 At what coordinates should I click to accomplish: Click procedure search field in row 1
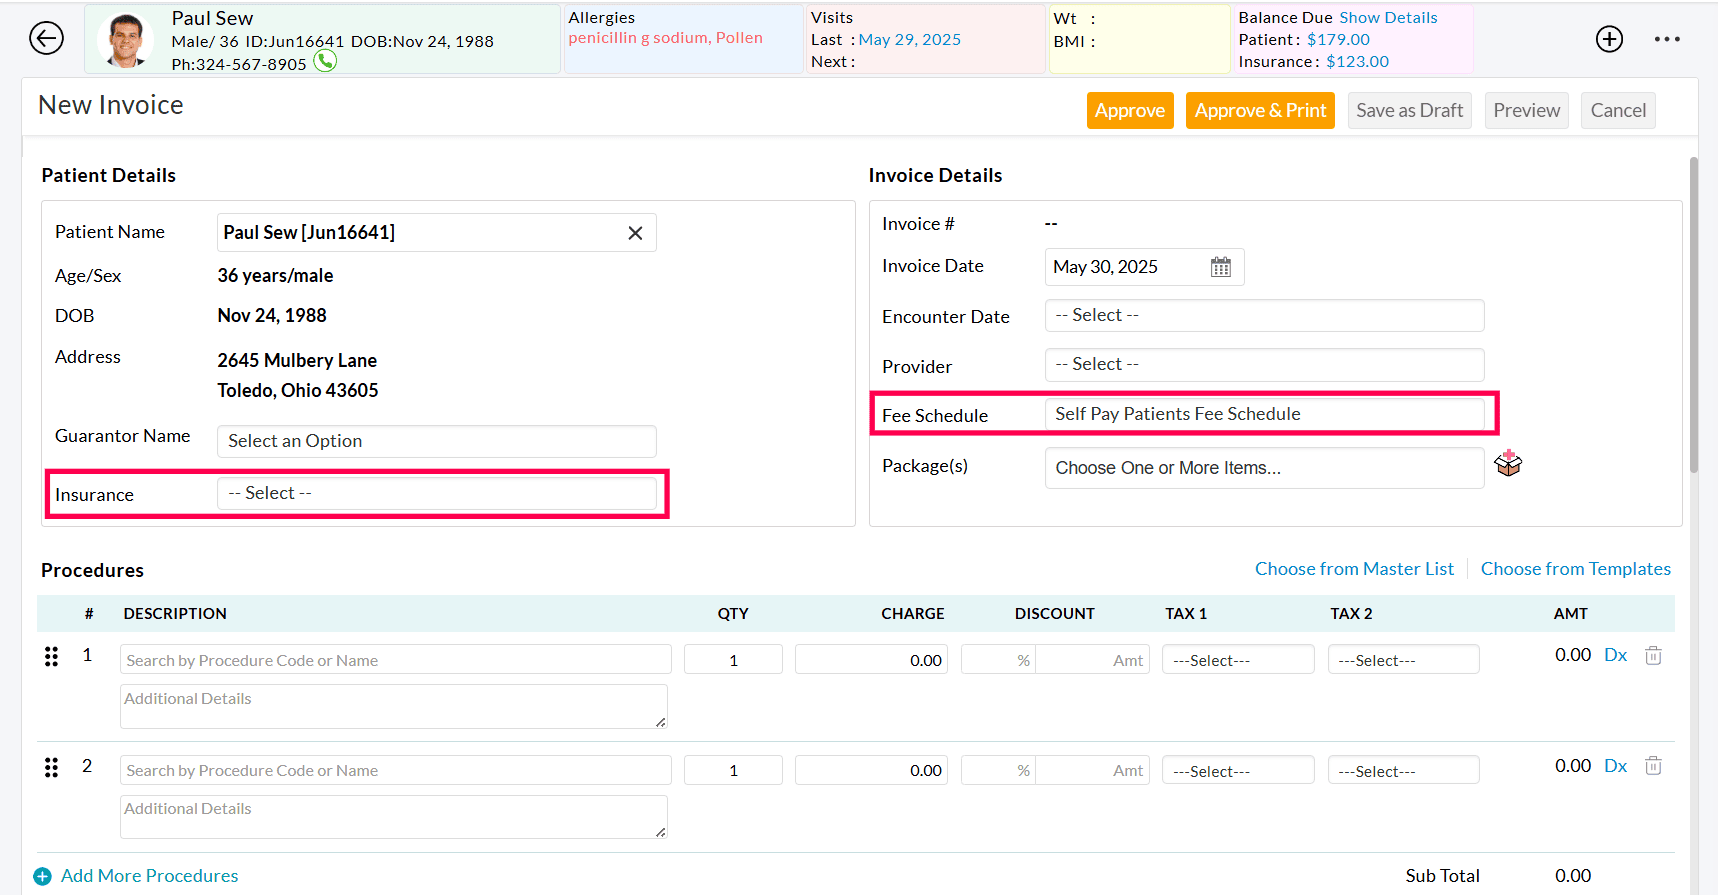395,660
